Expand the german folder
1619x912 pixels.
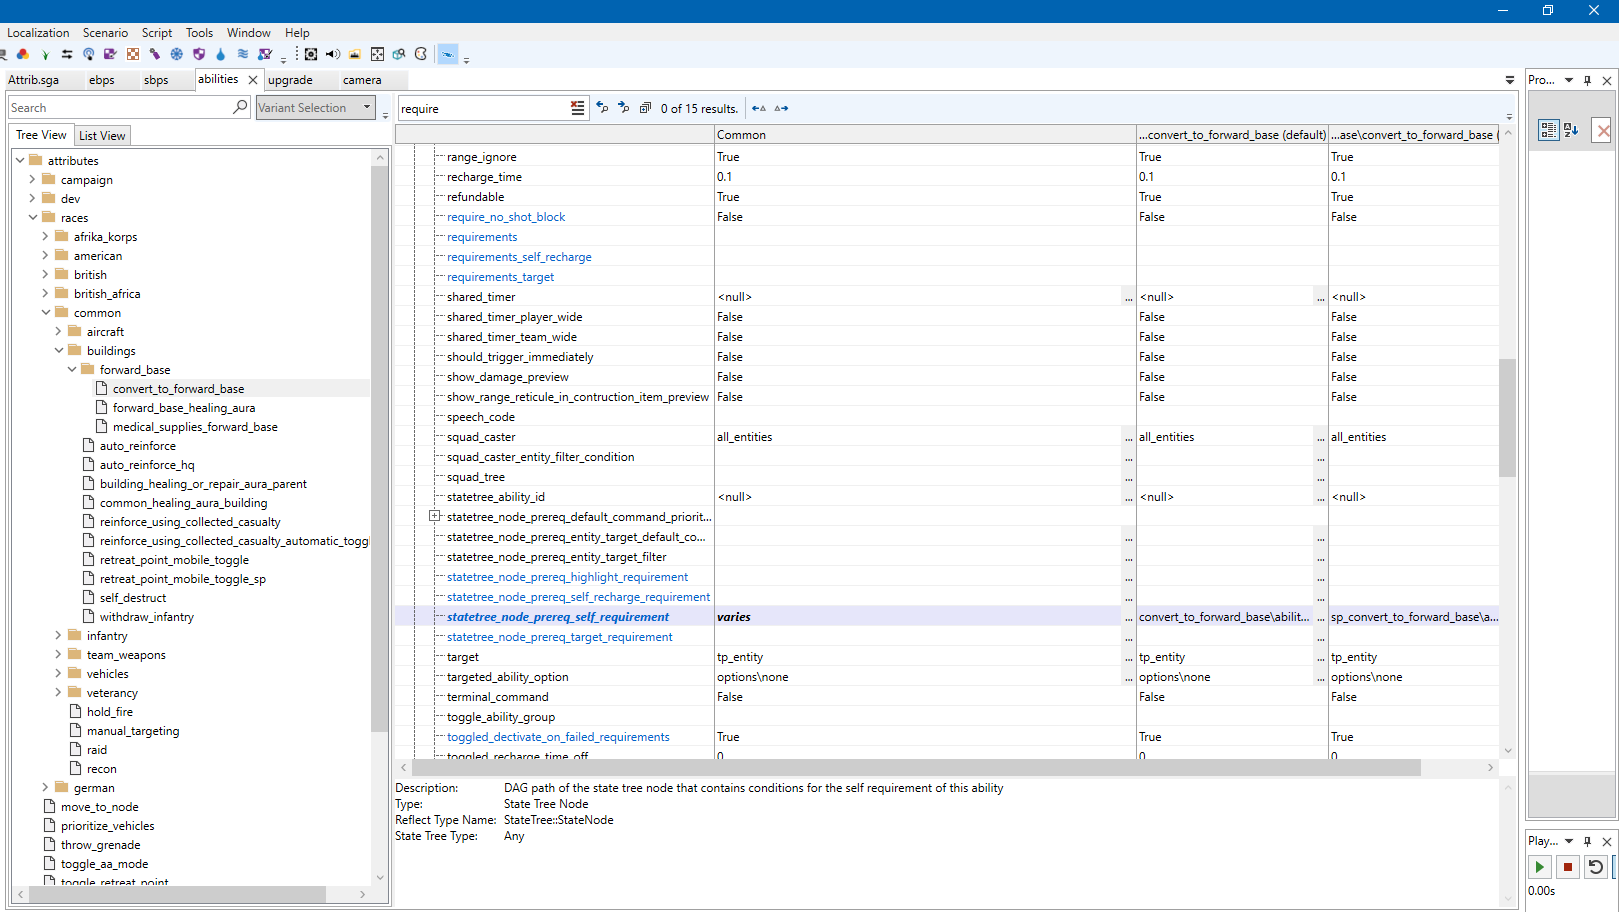(45, 788)
